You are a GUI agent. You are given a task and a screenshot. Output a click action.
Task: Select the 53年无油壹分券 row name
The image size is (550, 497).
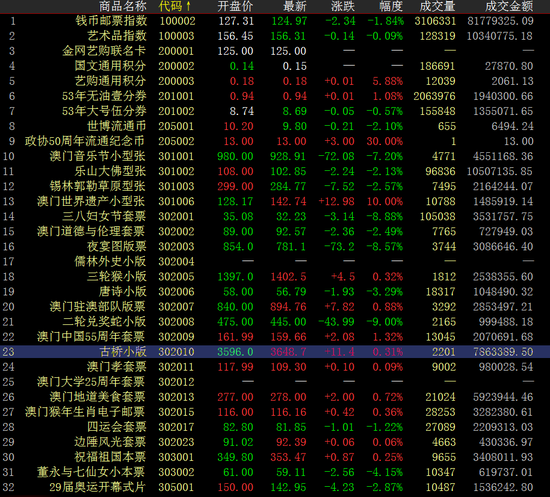click(x=104, y=96)
